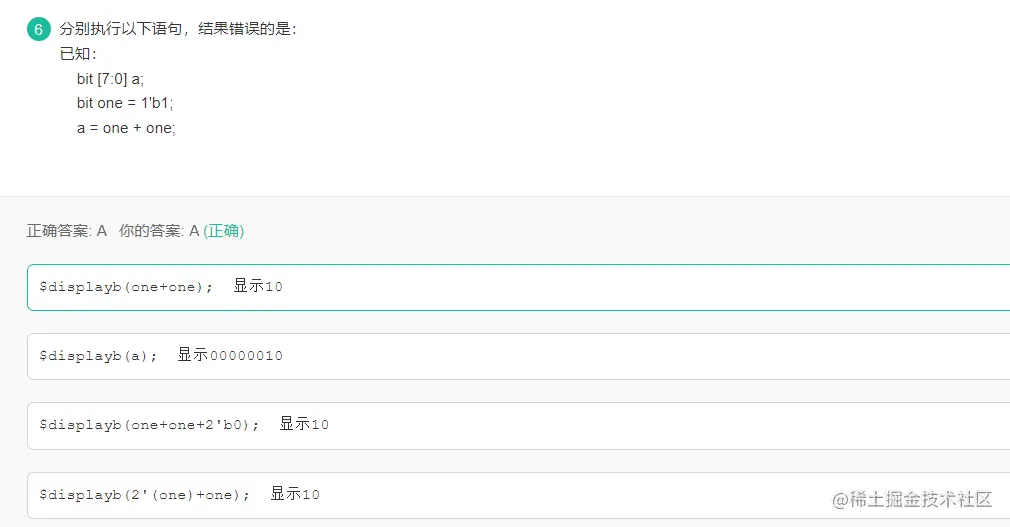Choose option $displayb(one+one+2'b0); 显示10

coord(518,425)
